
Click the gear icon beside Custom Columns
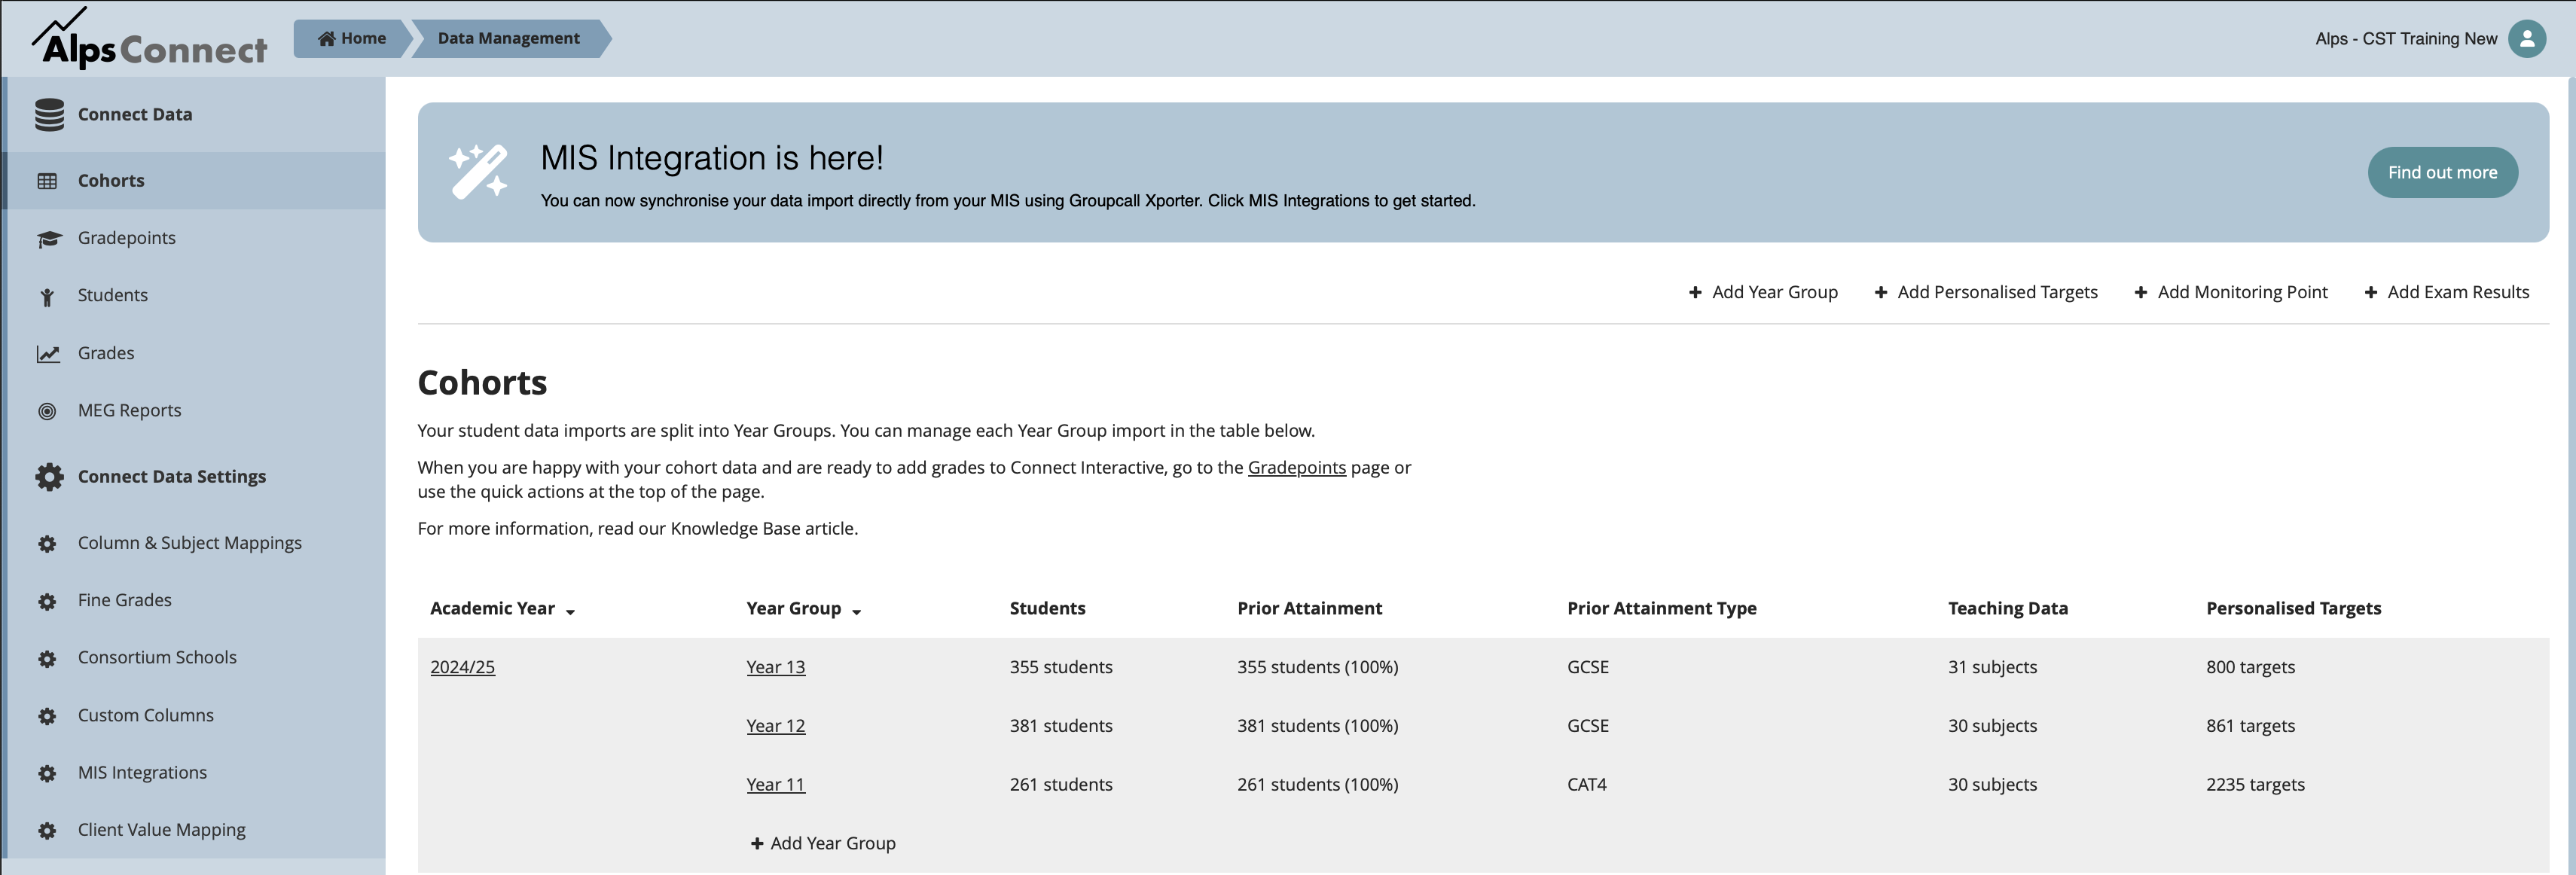pyautogui.click(x=47, y=716)
